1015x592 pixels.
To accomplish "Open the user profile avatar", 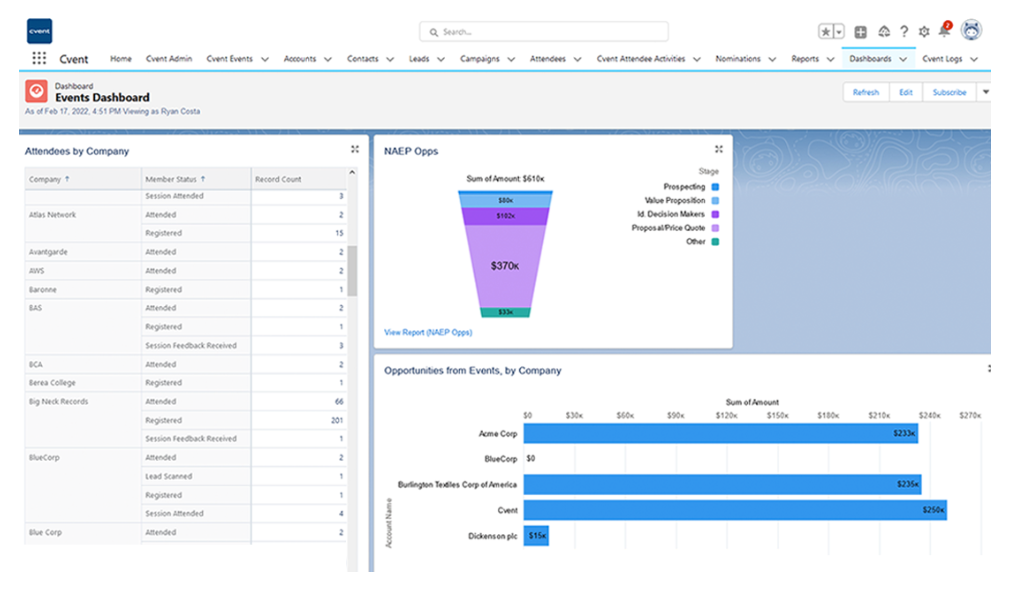I will click(971, 30).
